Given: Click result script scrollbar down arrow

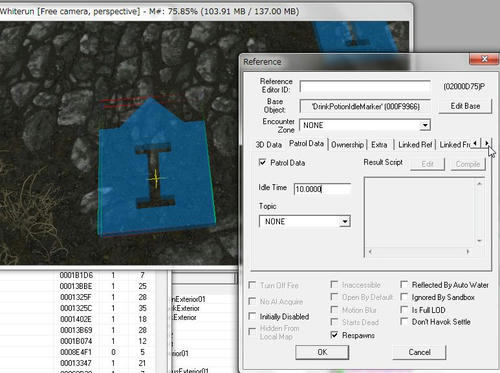Looking at the screenshot, I should (479, 241).
